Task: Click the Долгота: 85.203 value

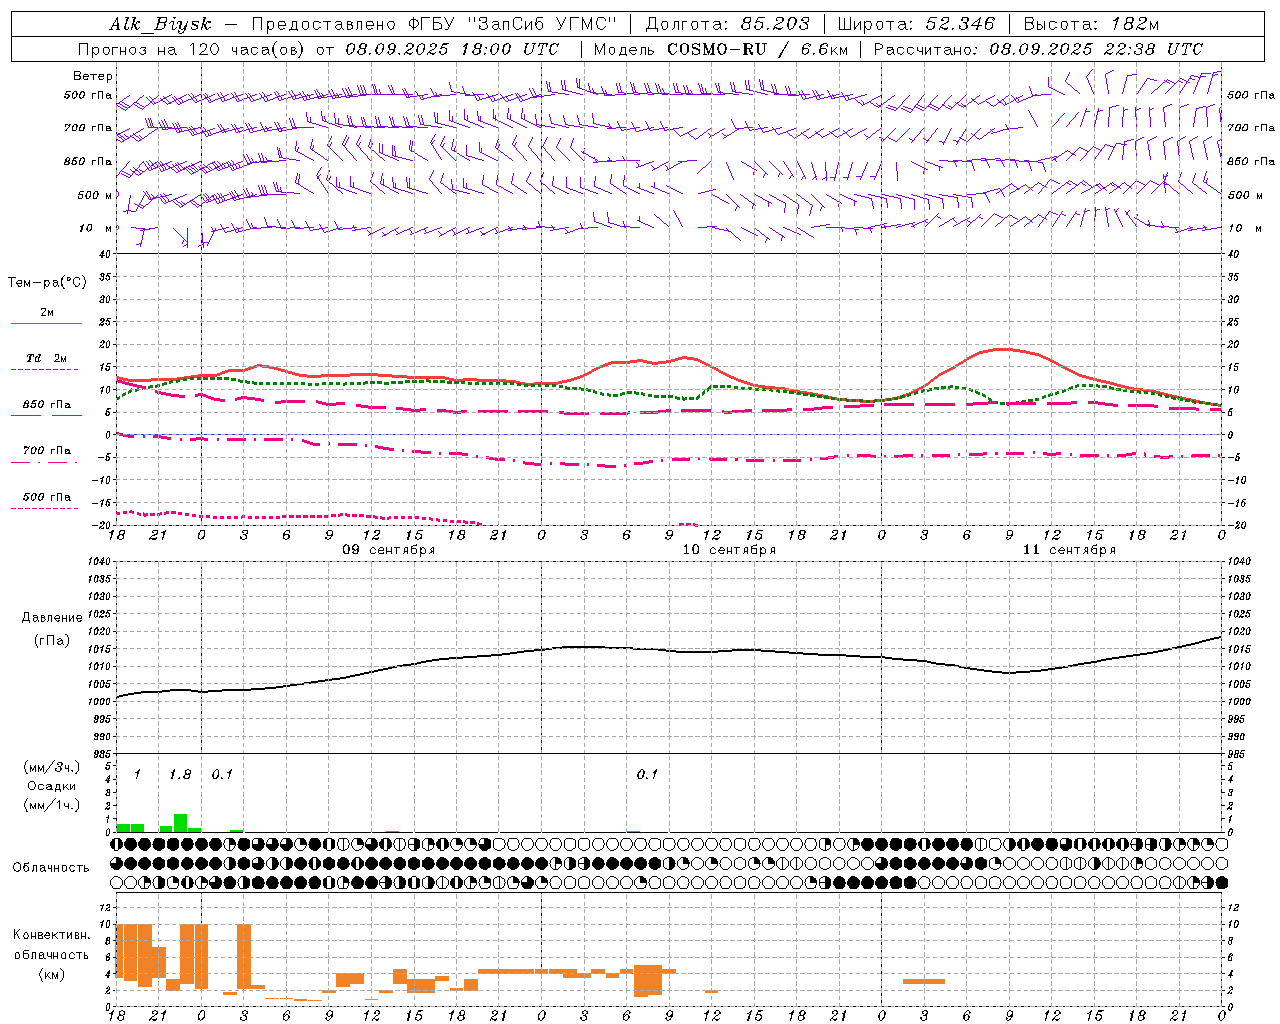Action: tap(728, 24)
